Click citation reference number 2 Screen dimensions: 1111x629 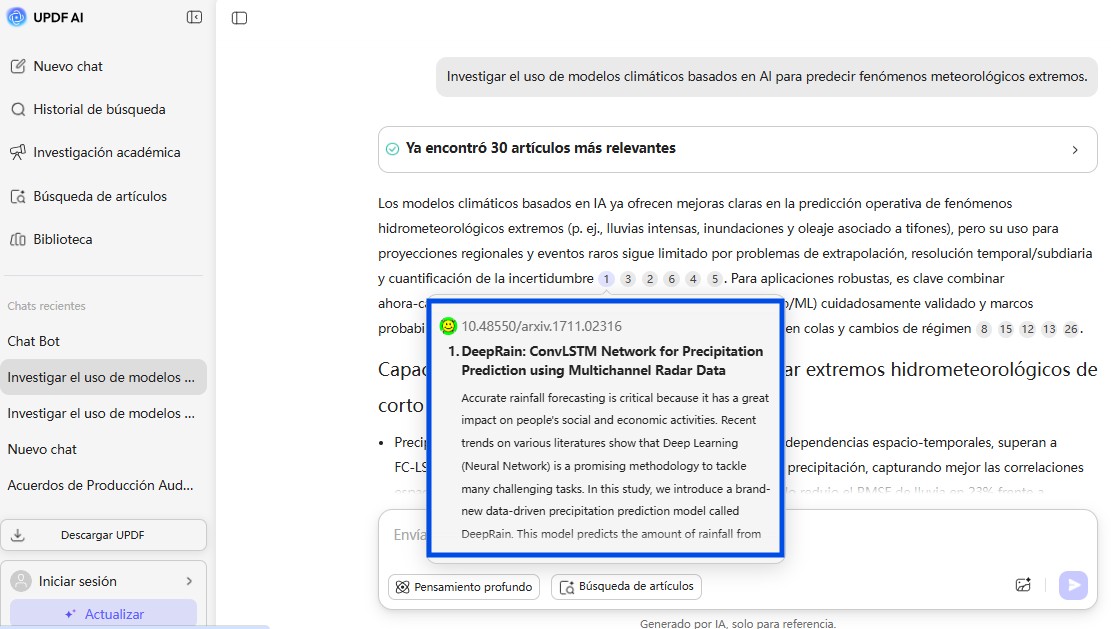point(650,279)
